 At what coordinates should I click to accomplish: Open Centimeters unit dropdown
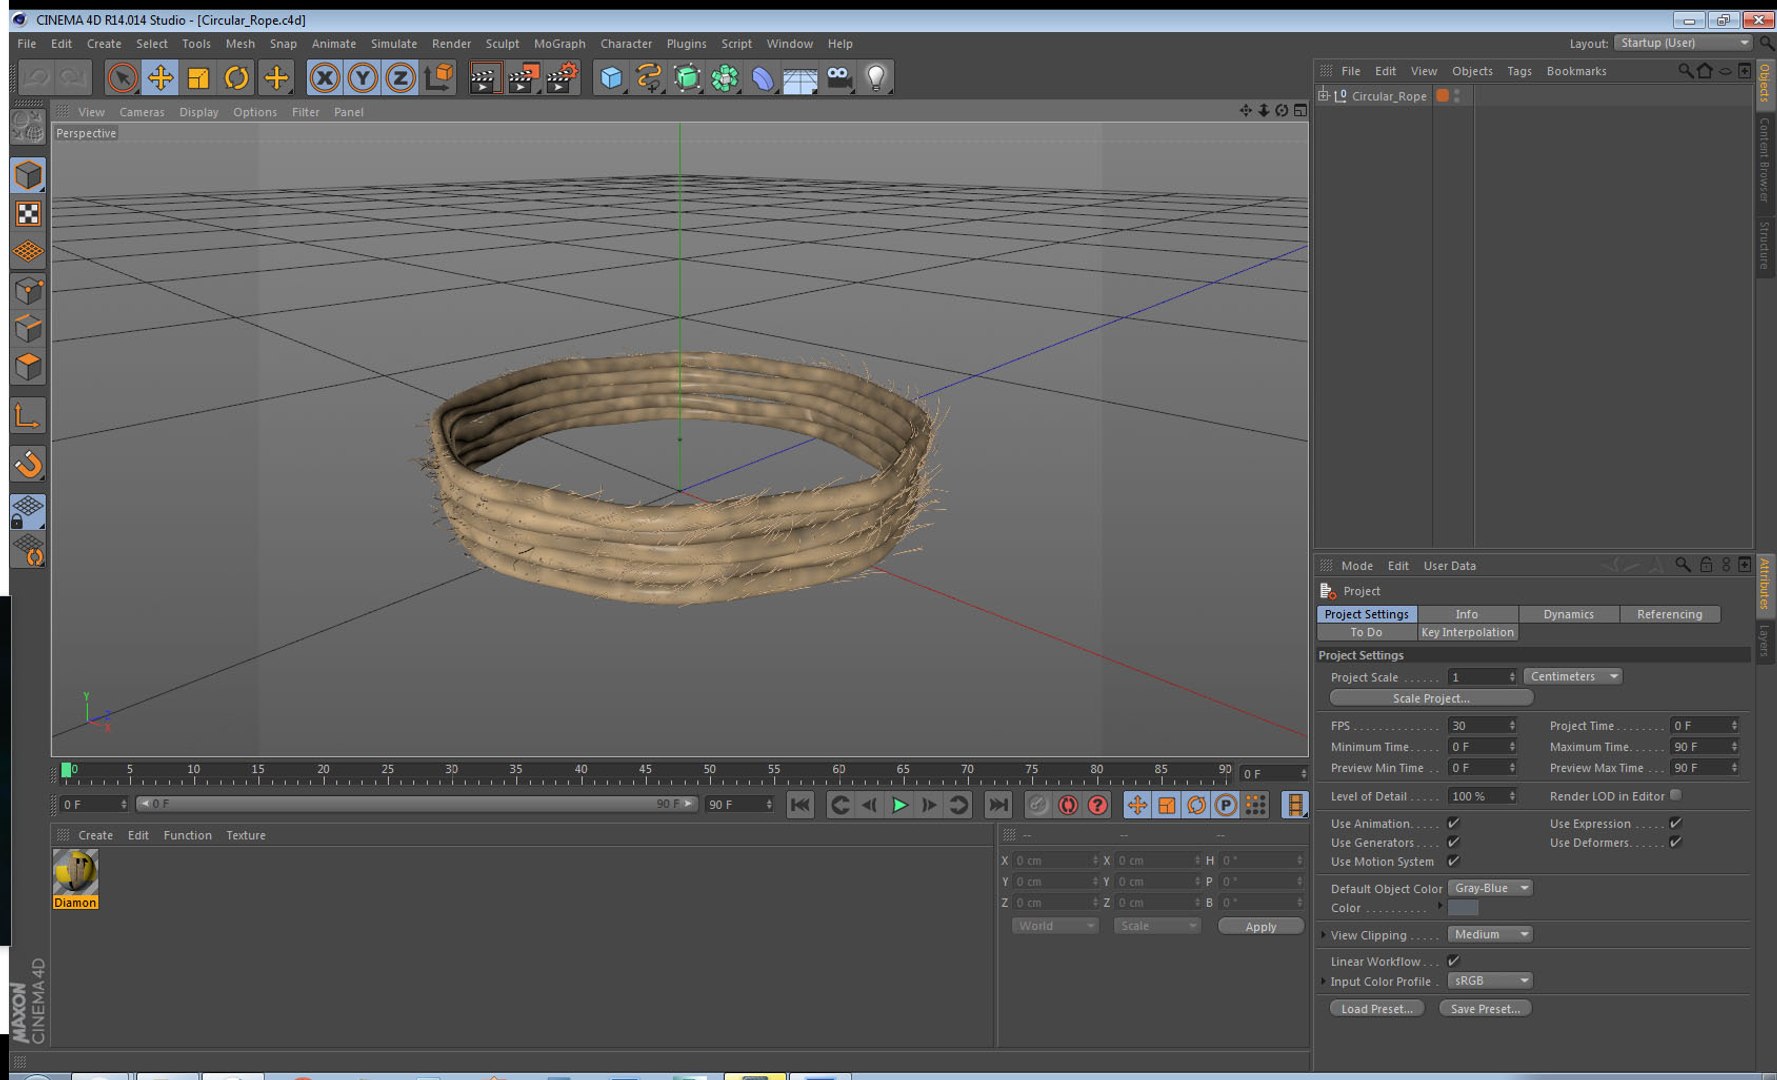[x=1573, y=677]
